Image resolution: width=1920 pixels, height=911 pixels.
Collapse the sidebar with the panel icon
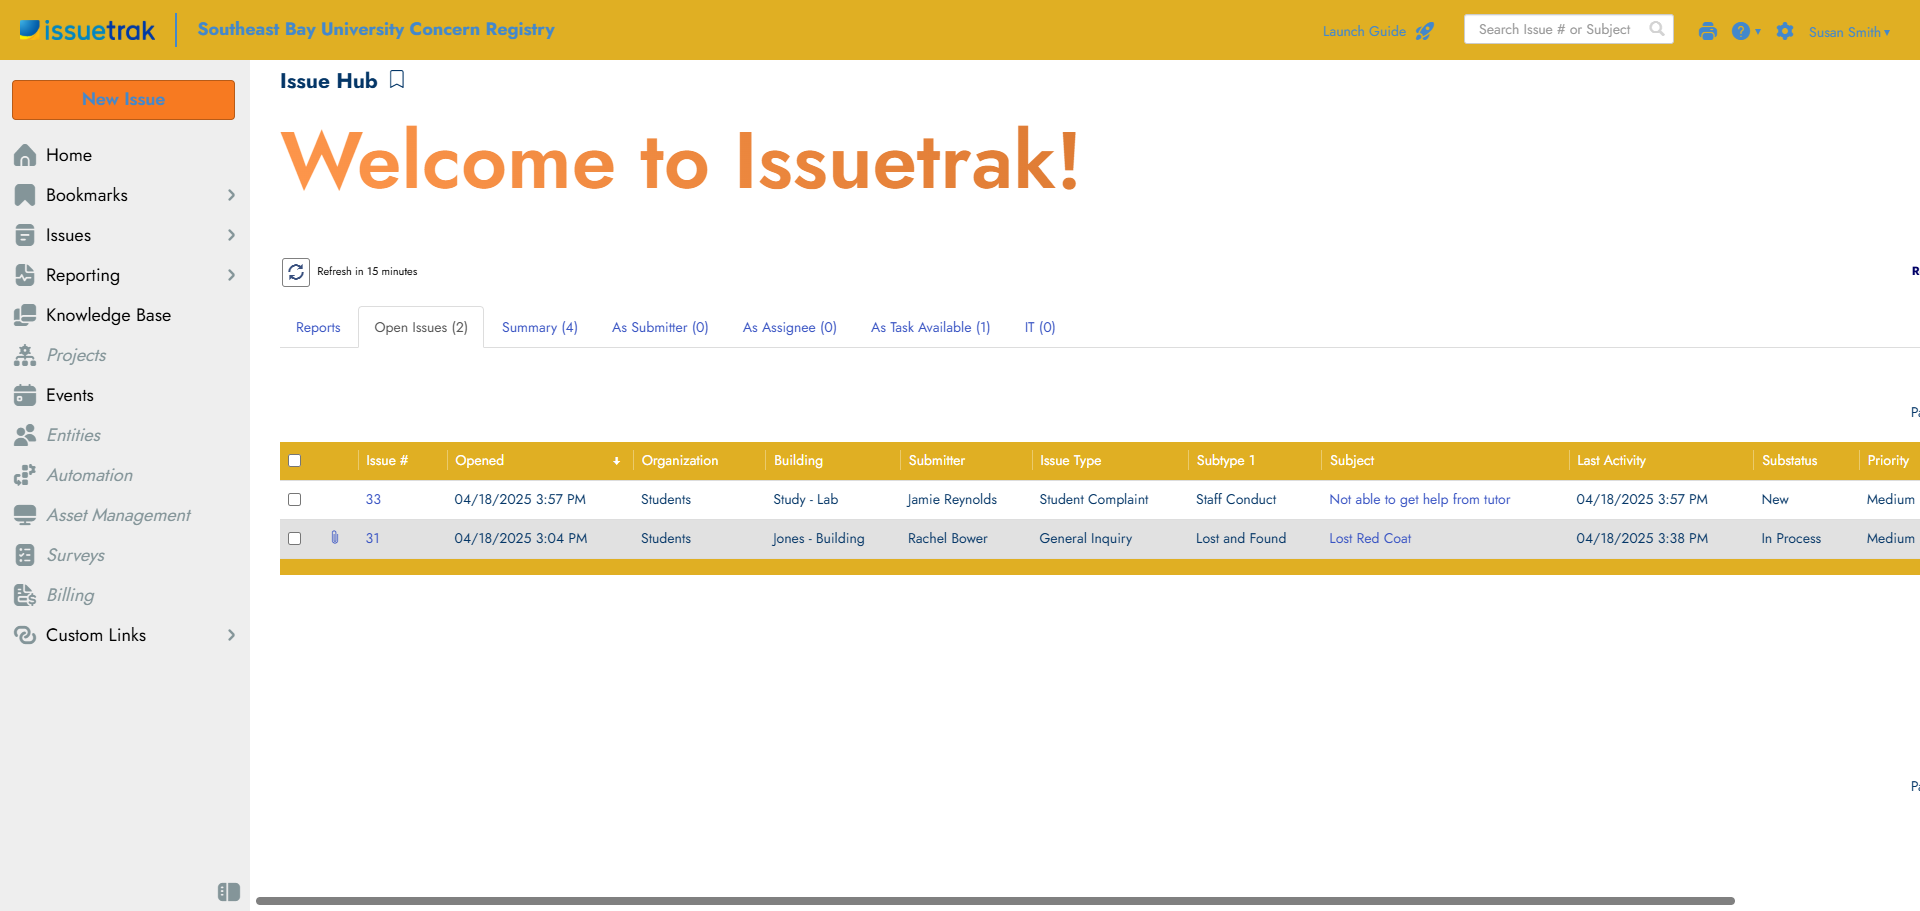tap(229, 892)
